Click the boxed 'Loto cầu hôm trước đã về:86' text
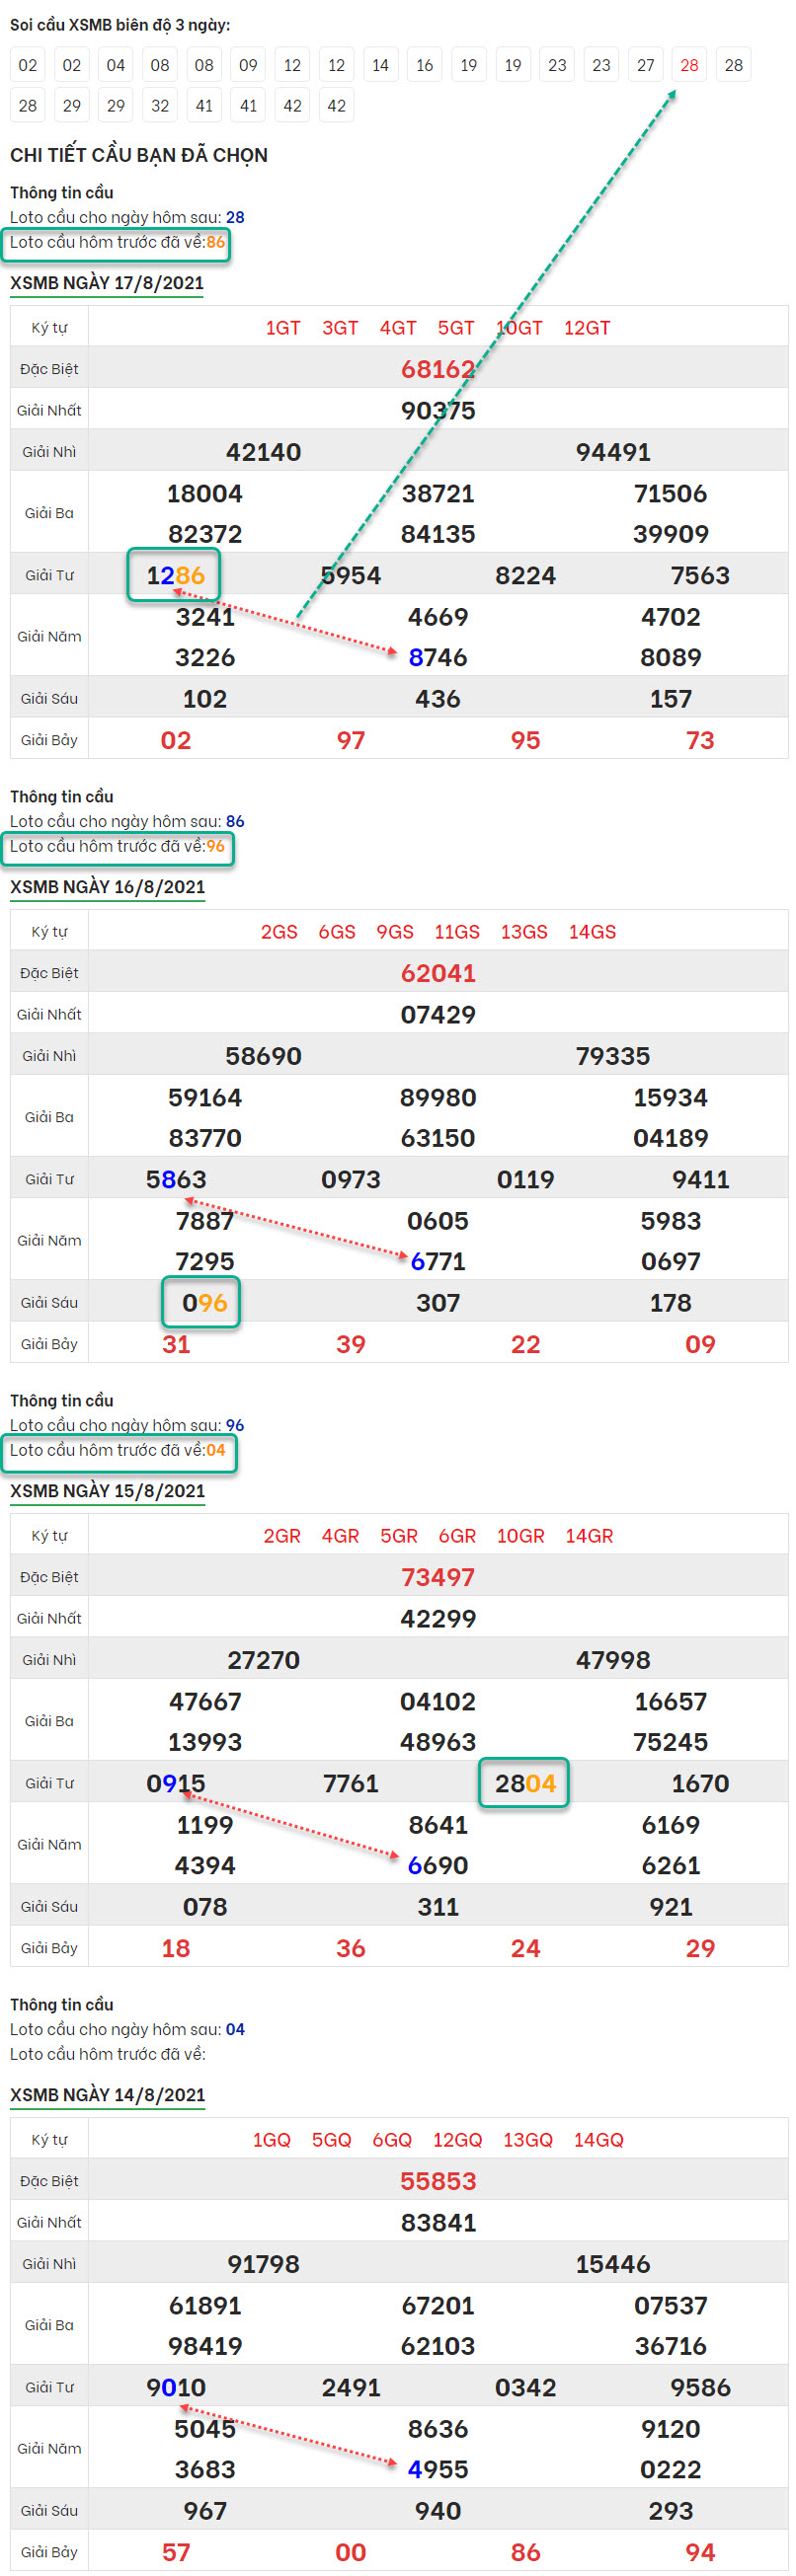 (117, 242)
